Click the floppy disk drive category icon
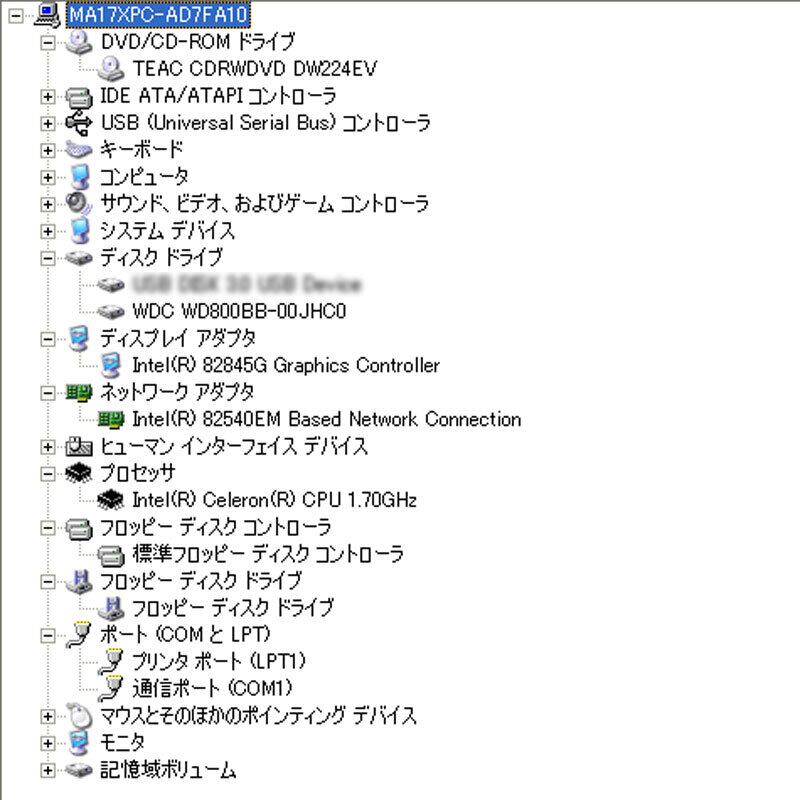The height and width of the screenshot is (800, 800). (x=79, y=581)
